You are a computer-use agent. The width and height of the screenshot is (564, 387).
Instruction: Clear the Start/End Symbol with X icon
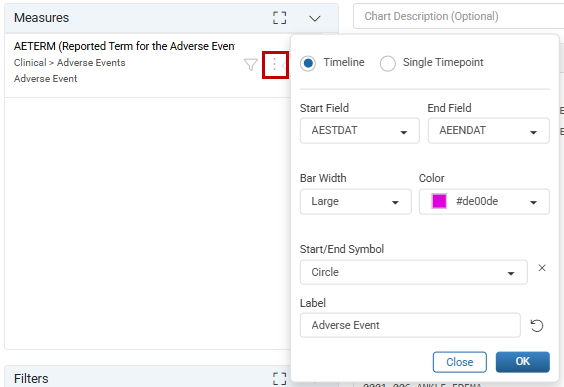(542, 268)
